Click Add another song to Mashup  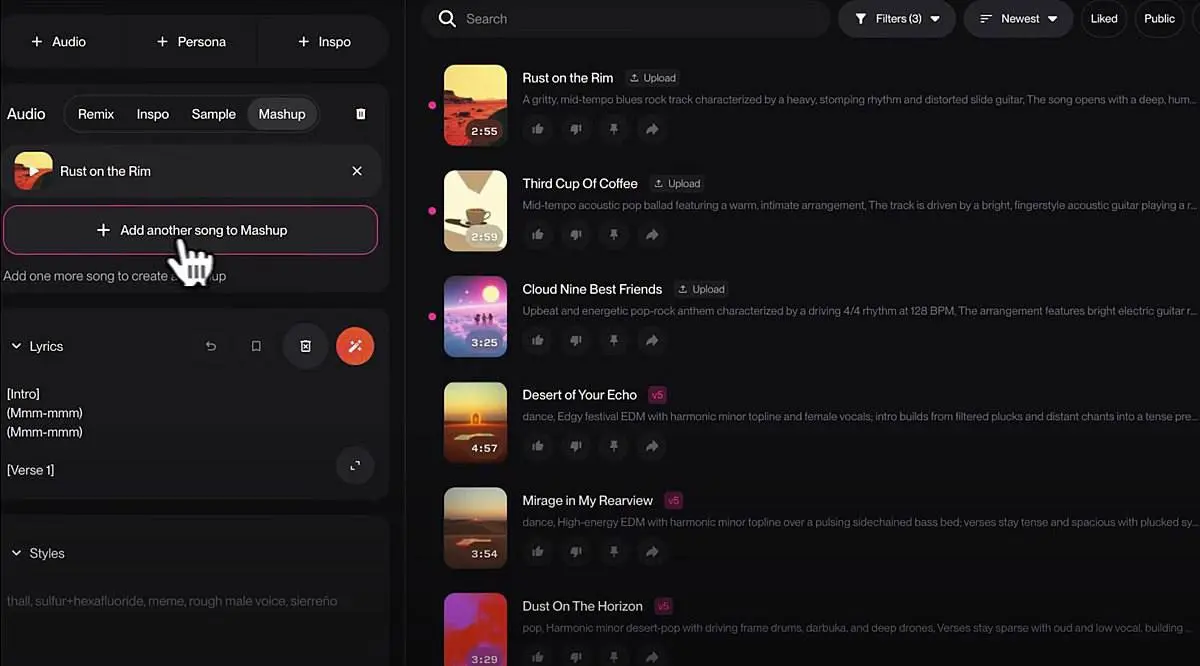click(x=191, y=230)
